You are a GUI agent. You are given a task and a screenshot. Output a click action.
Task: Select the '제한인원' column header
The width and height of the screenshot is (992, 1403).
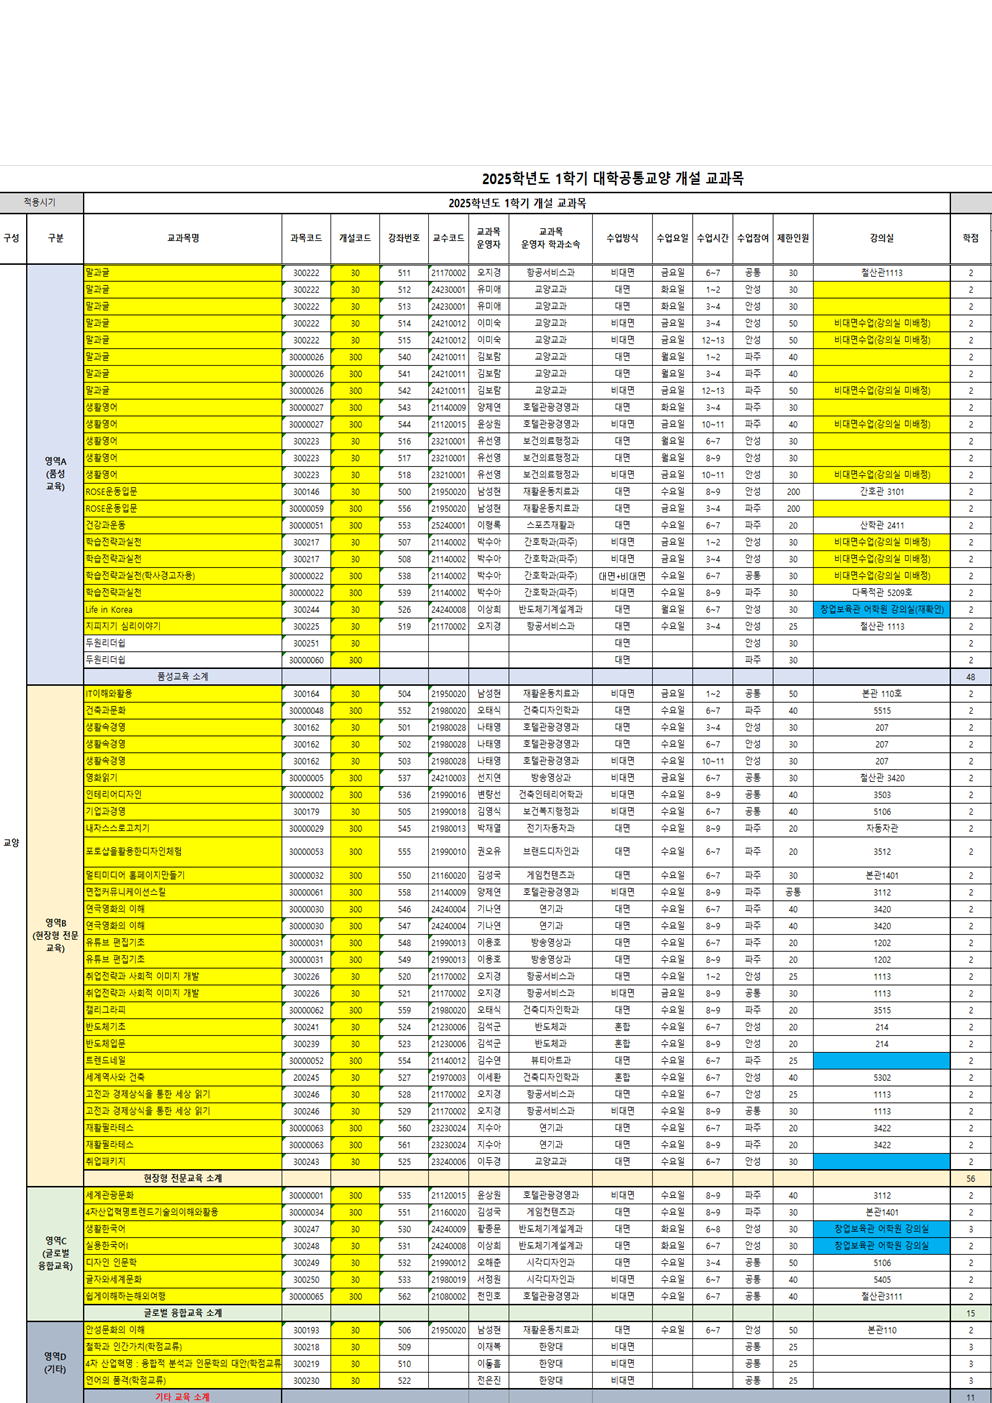point(793,238)
